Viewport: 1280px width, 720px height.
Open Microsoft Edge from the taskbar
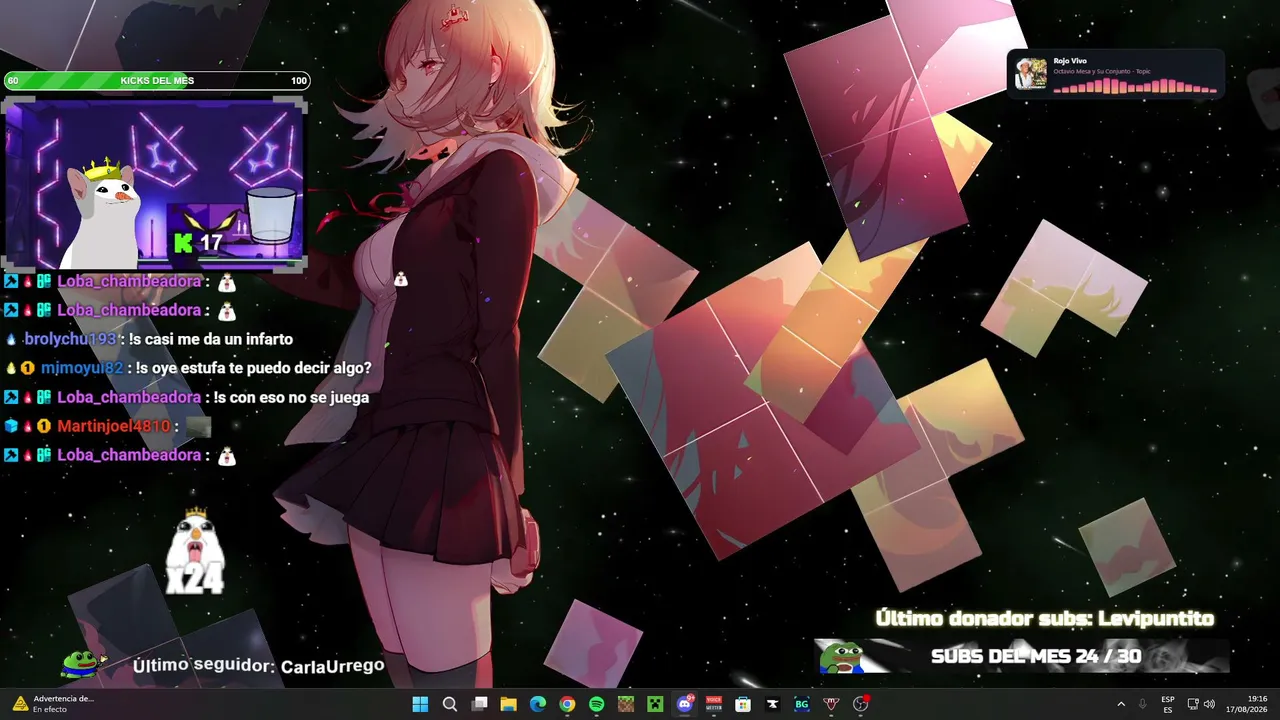tap(538, 704)
